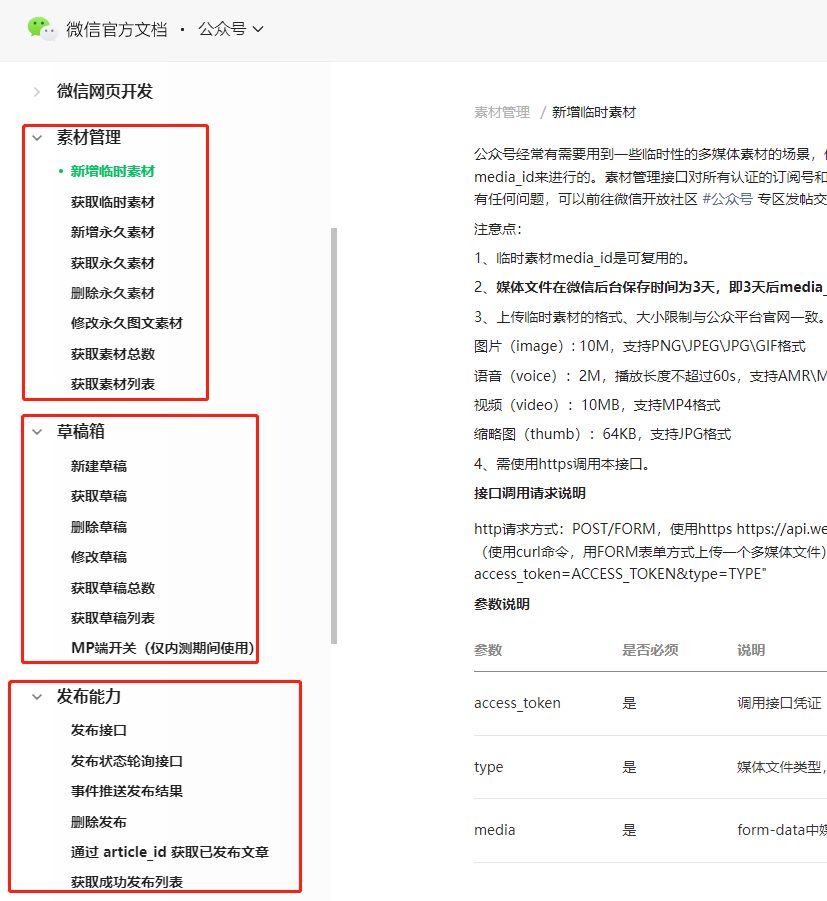Click the 是否必须 table column header
827x901 pixels.
(x=650, y=650)
